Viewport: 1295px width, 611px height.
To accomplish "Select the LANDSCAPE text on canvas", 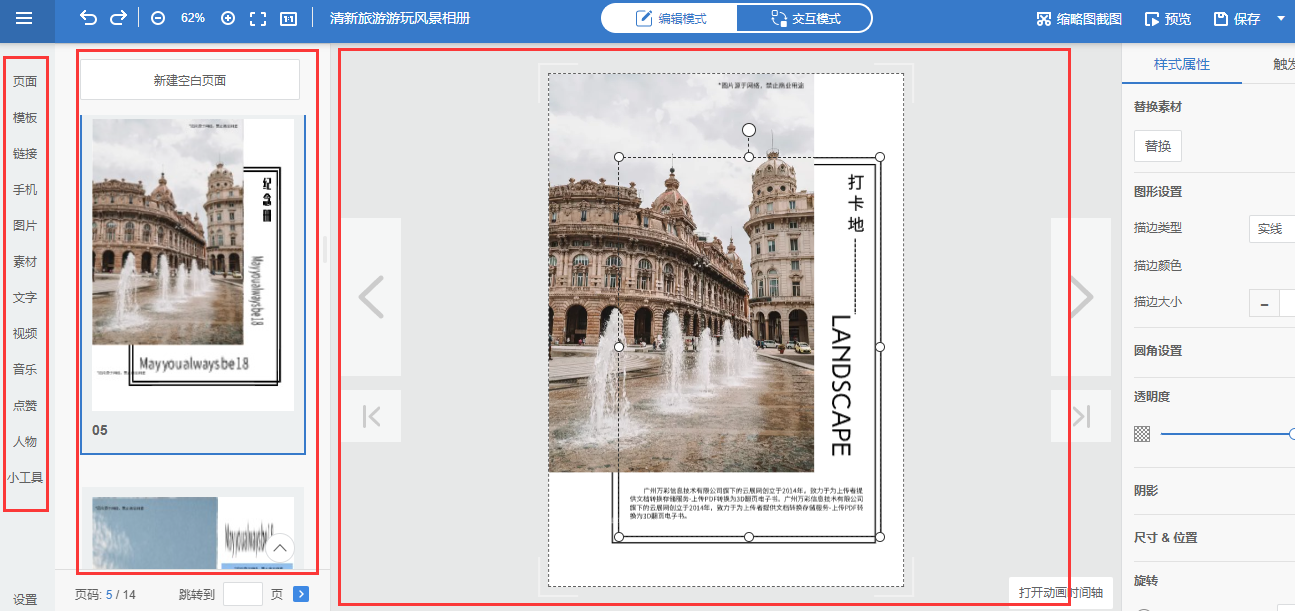I will [841, 385].
